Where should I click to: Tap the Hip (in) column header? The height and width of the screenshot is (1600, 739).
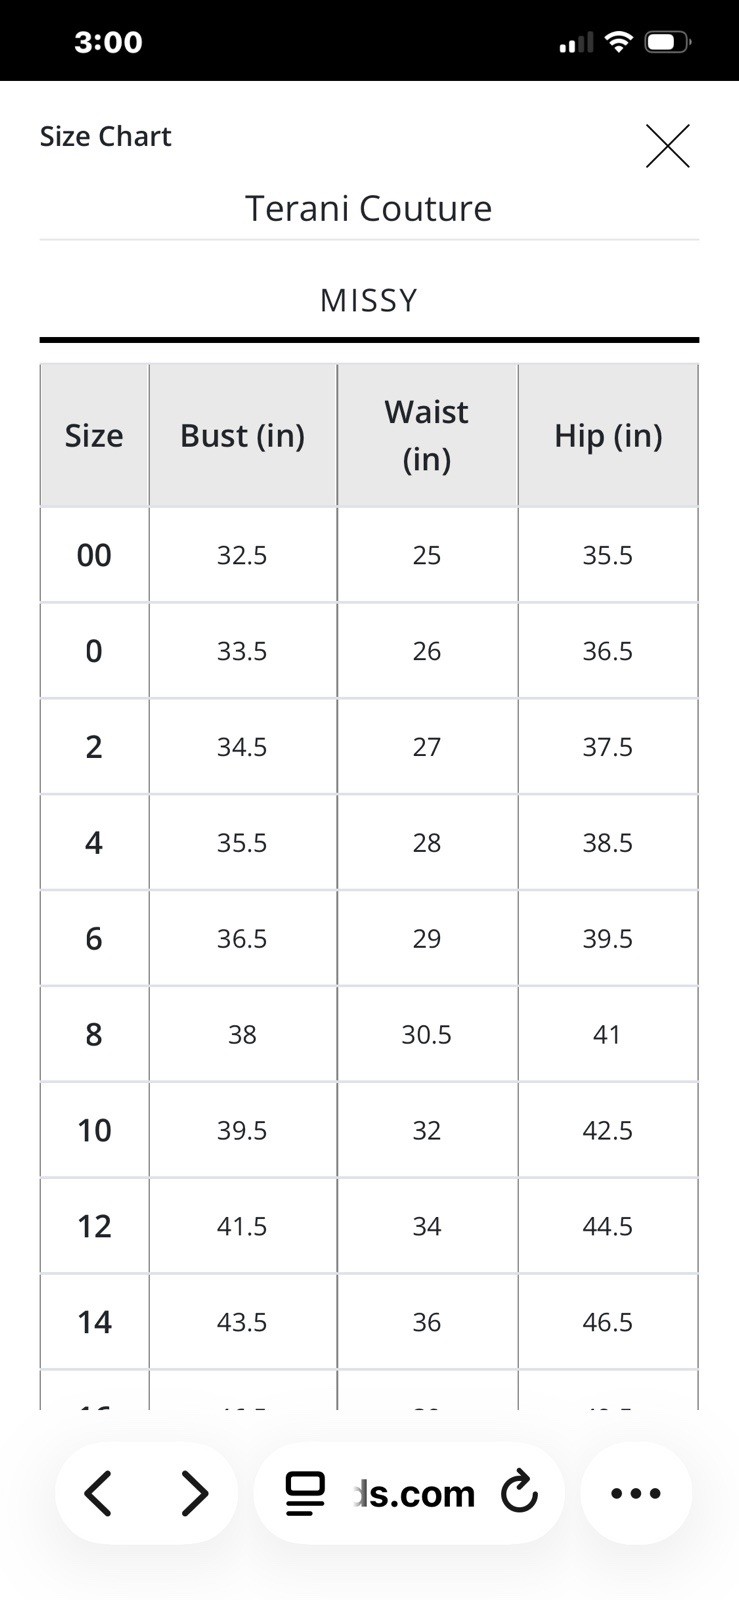coord(608,436)
